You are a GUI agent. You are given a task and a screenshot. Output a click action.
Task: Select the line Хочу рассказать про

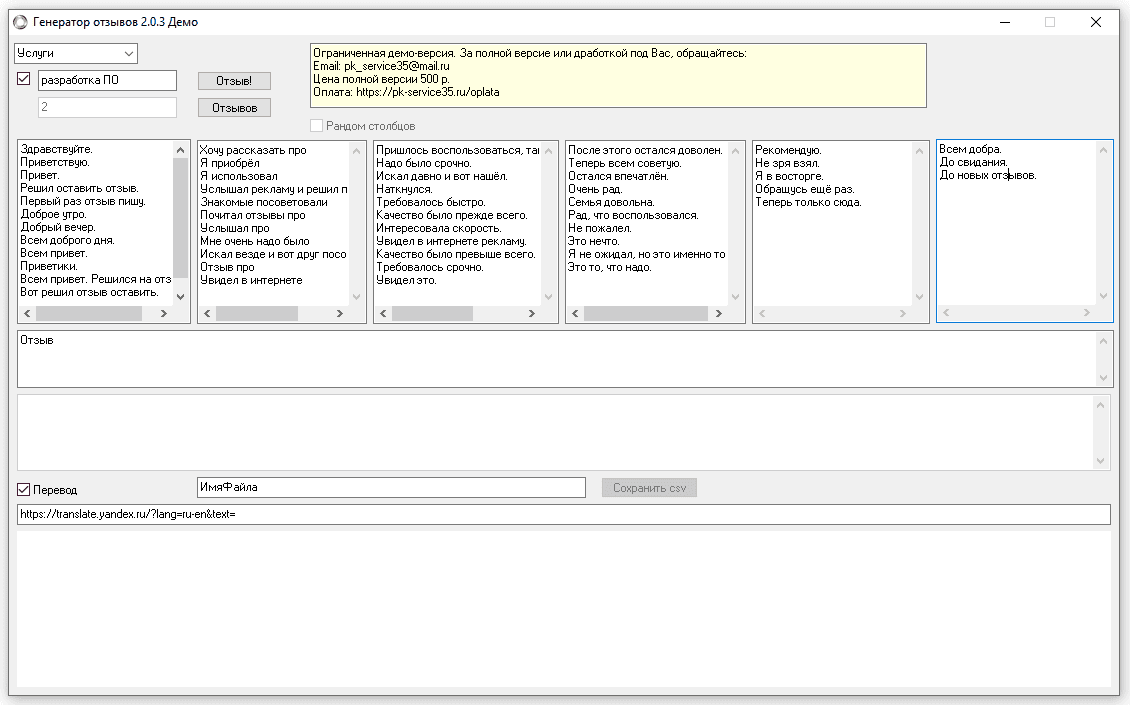pyautogui.click(x=253, y=150)
